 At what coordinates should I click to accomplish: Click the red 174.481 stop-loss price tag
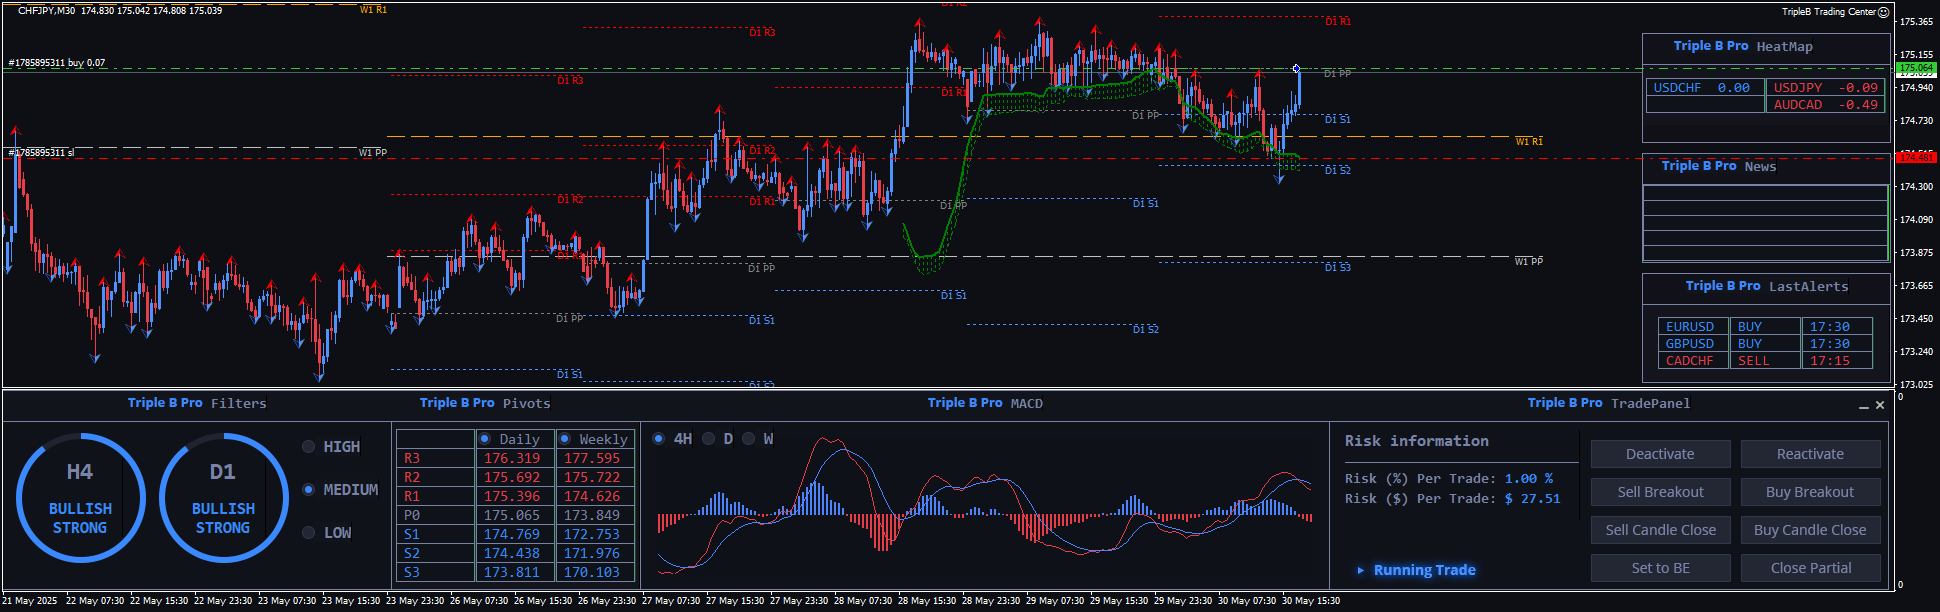click(1915, 157)
